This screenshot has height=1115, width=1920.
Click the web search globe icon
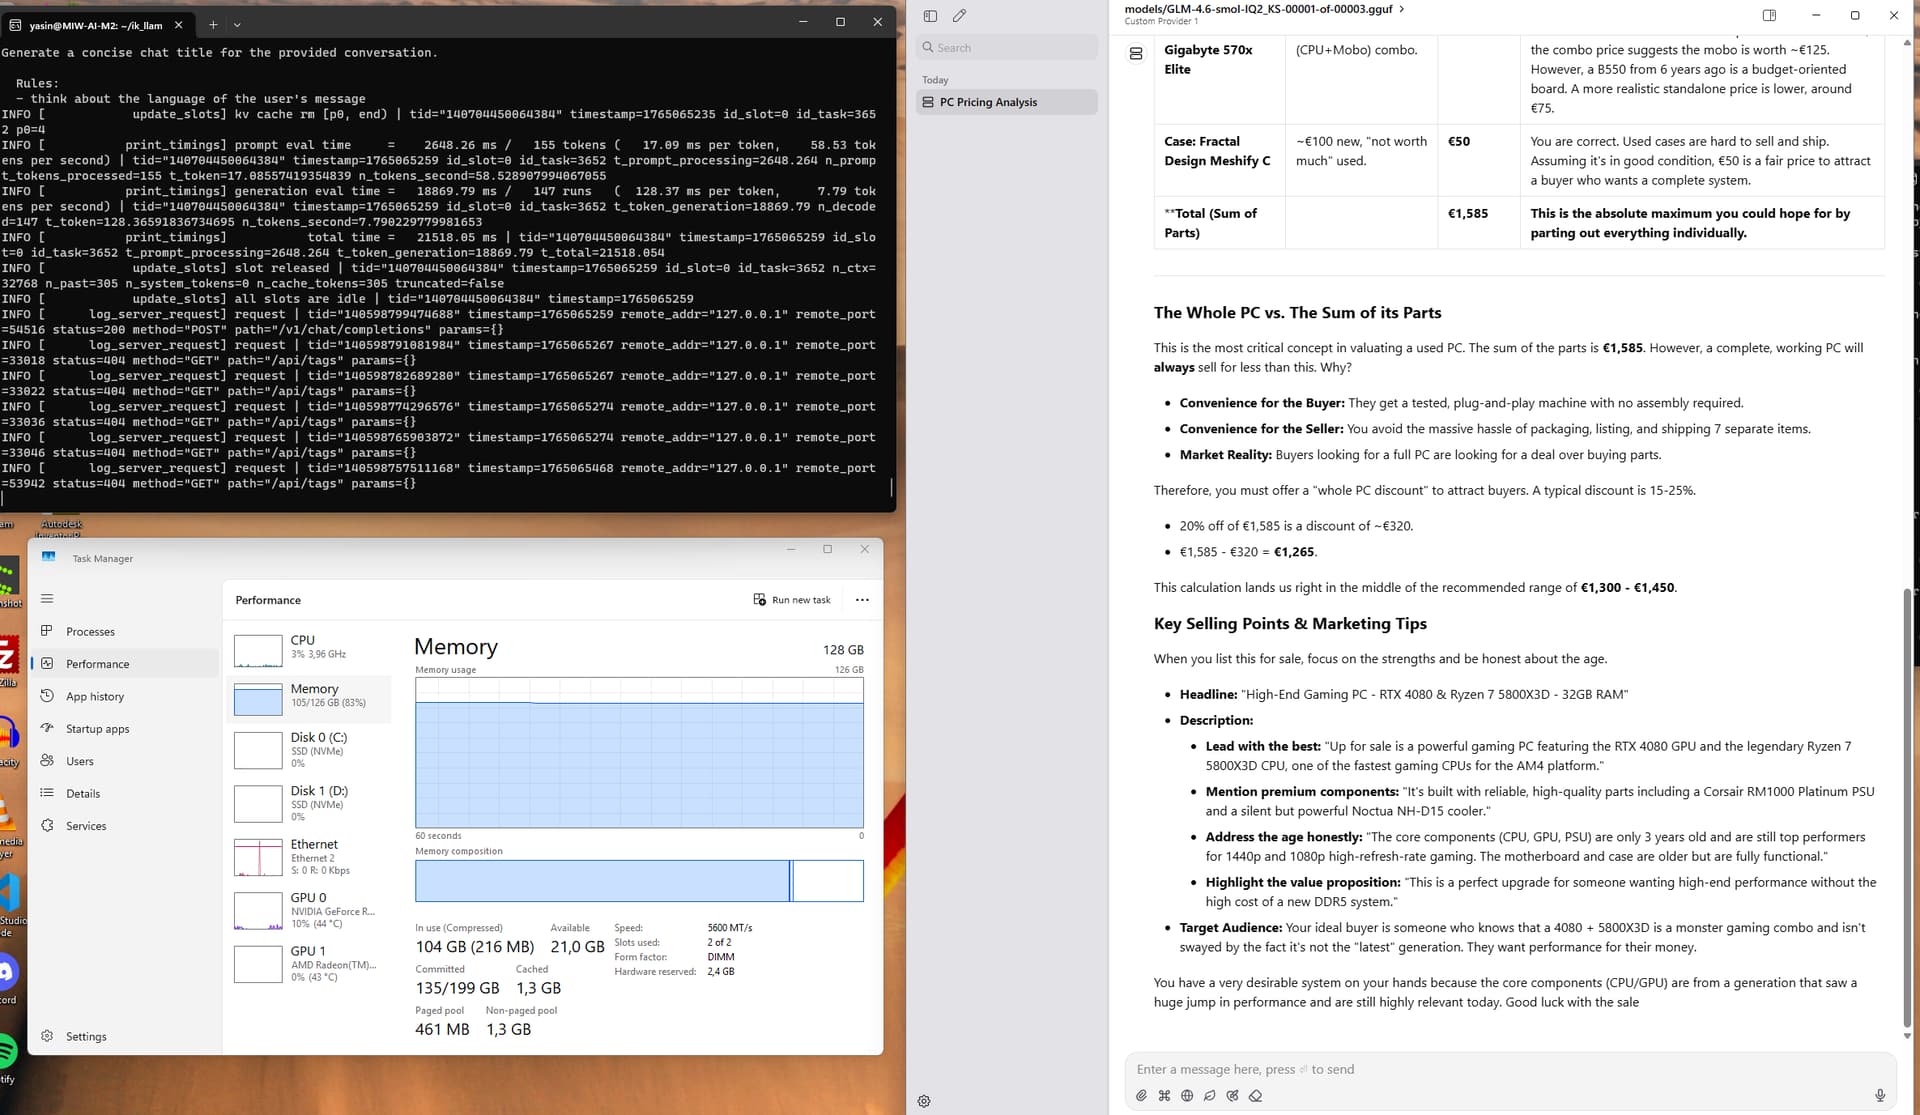point(1187,1096)
